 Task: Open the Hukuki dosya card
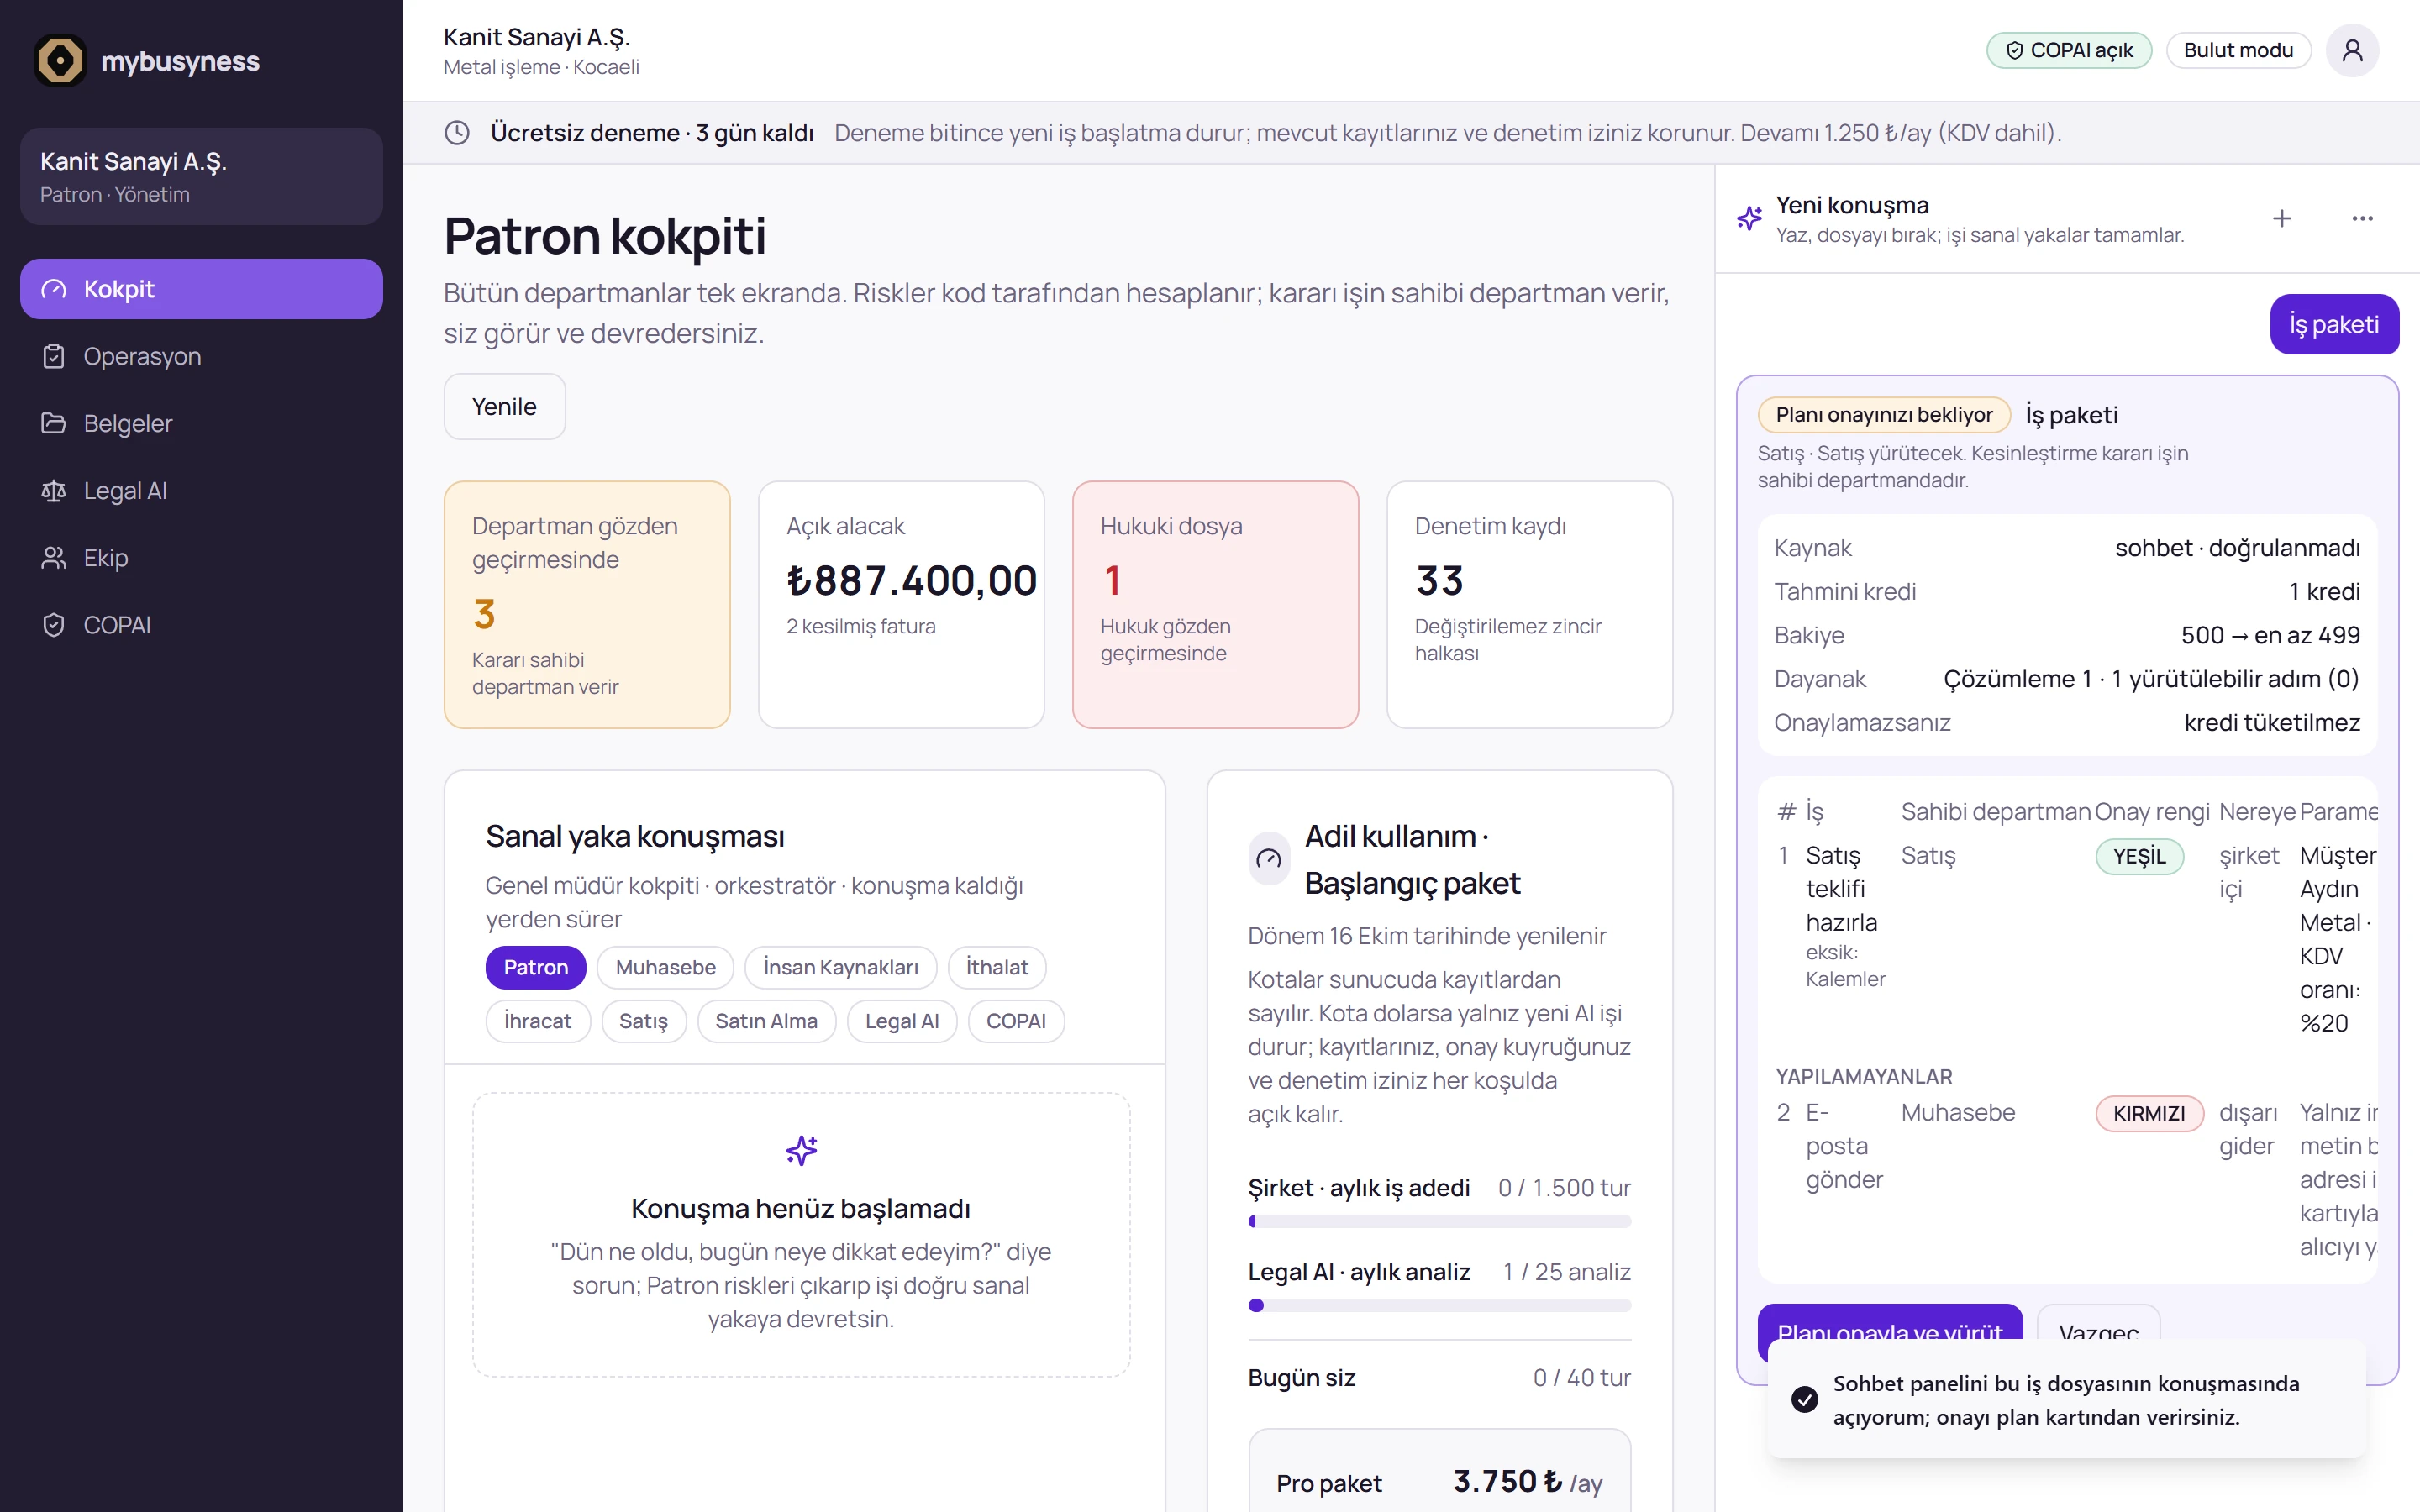pyautogui.click(x=1215, y=605)
